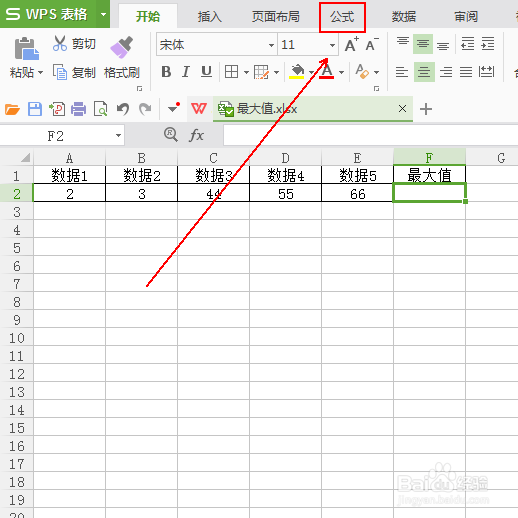Open the font color dropdown arrow
Viewport: 518px width, 518px height.
[341, 72]
